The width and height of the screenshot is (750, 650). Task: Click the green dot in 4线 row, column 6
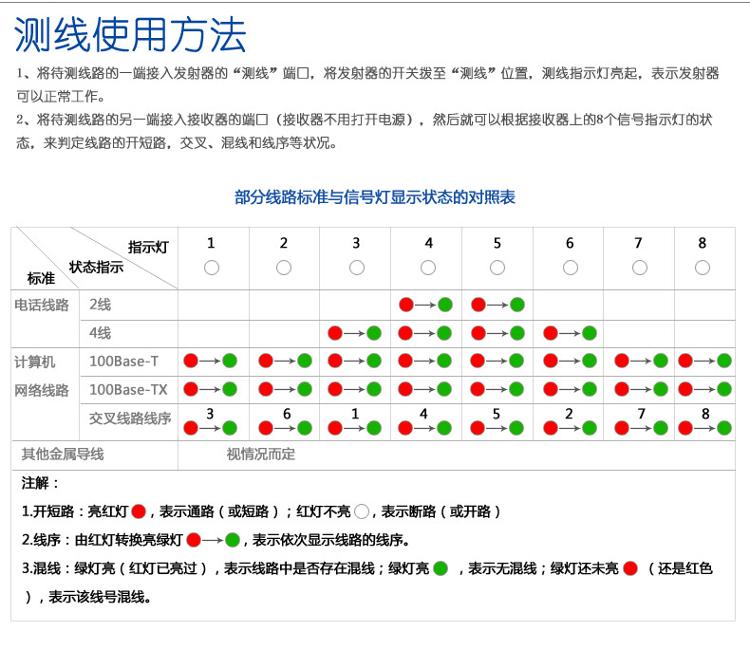click(589, 333)
